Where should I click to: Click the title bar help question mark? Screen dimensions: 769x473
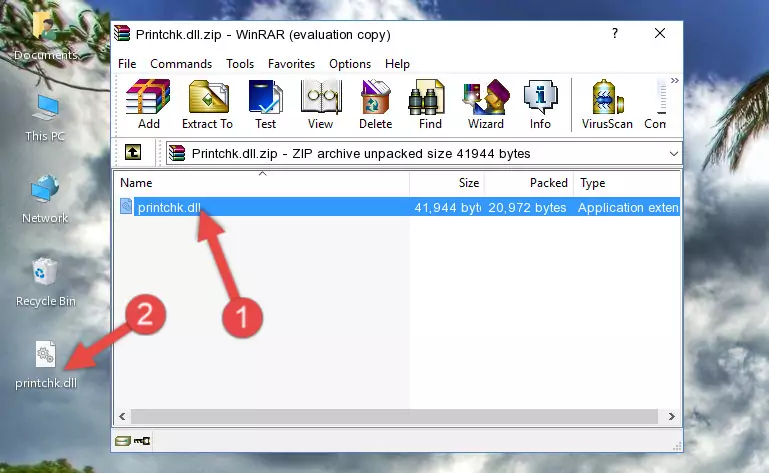[615, 33]
